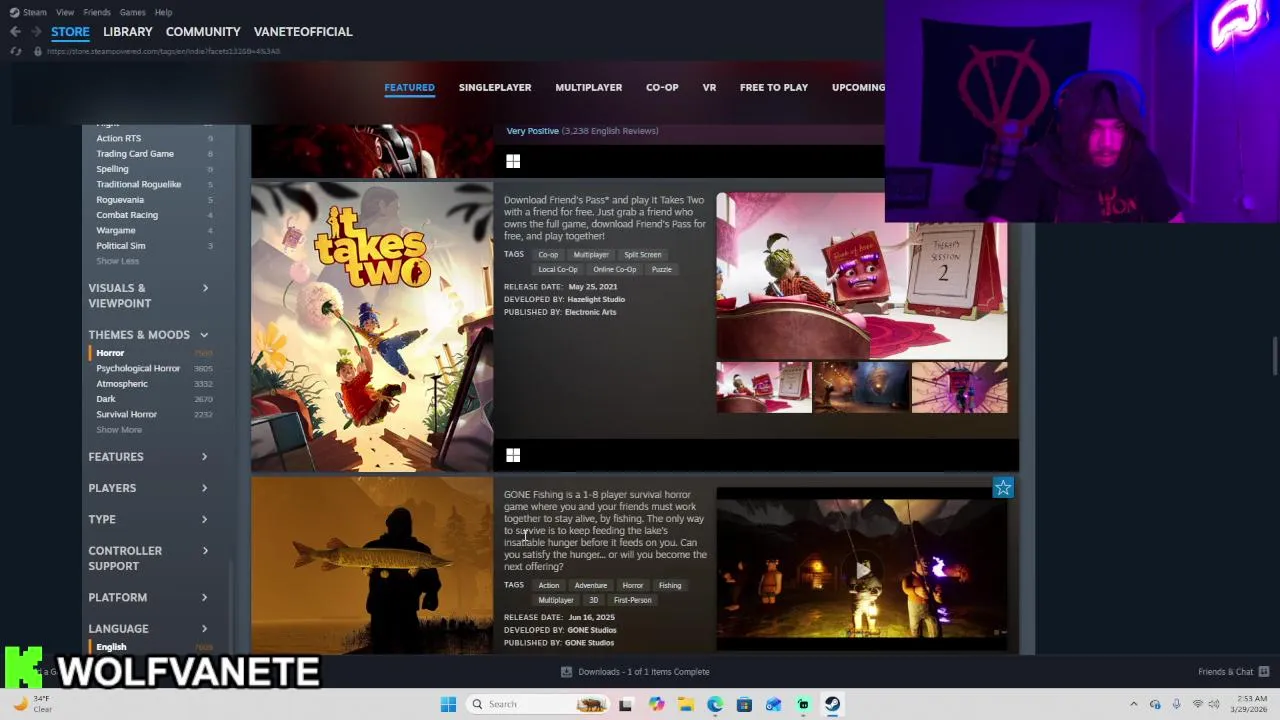
Task: Open the Free to Play tab
Action: [774, 87]
